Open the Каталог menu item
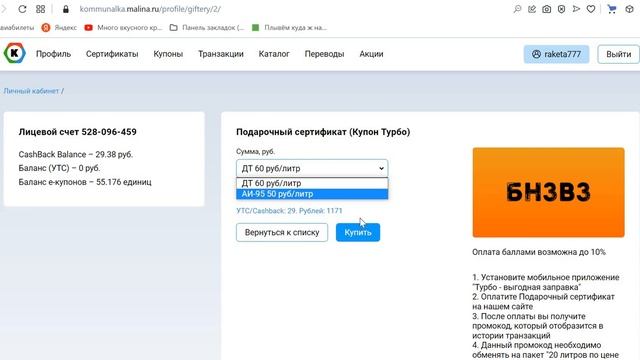The image size is (640, 360). [x=274, y=54]
